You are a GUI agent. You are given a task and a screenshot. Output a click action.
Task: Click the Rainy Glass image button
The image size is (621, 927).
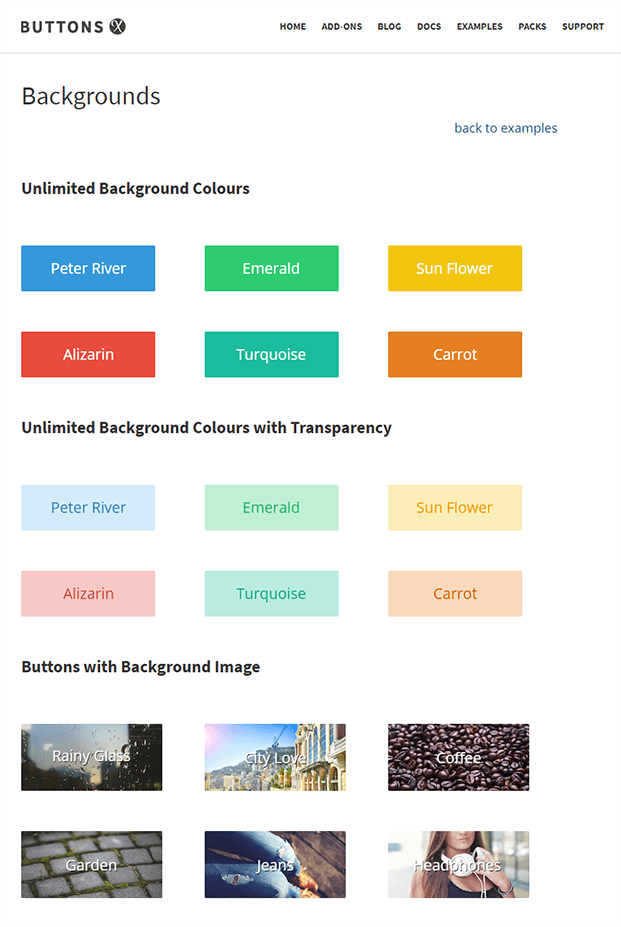tap(91, 757)
